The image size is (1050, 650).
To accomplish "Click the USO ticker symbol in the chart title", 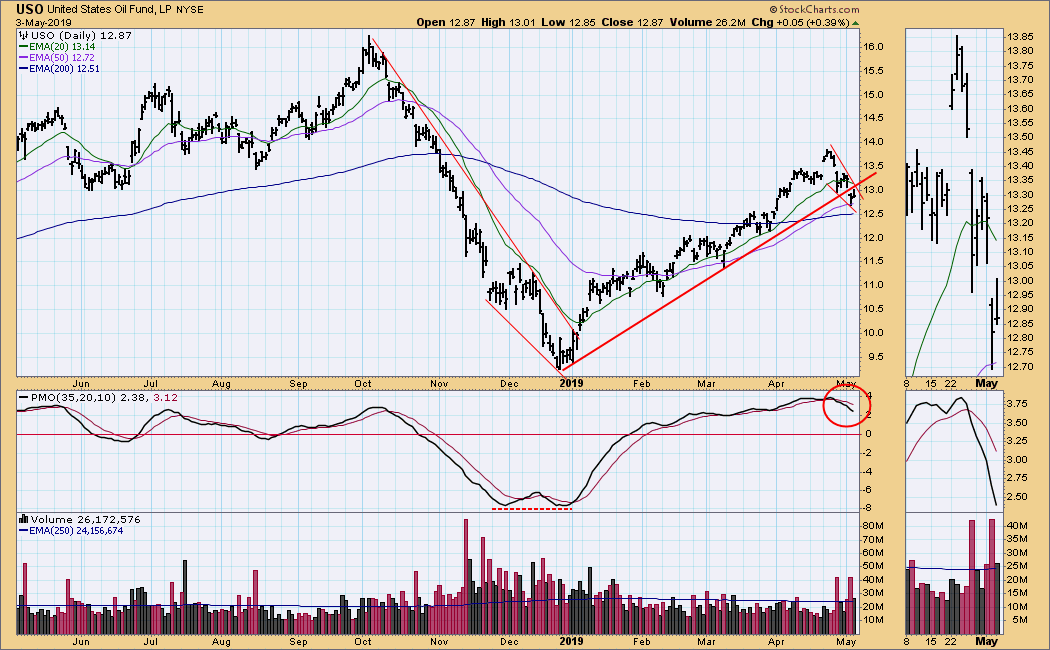I will coord(29,9).
